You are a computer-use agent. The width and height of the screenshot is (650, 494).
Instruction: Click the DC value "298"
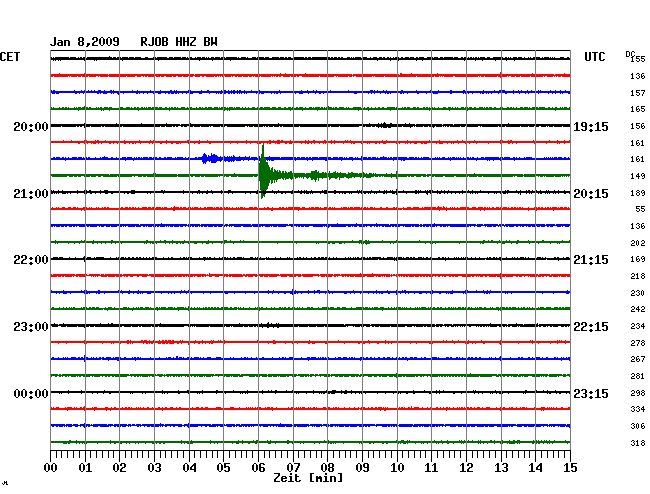point(638,393)
